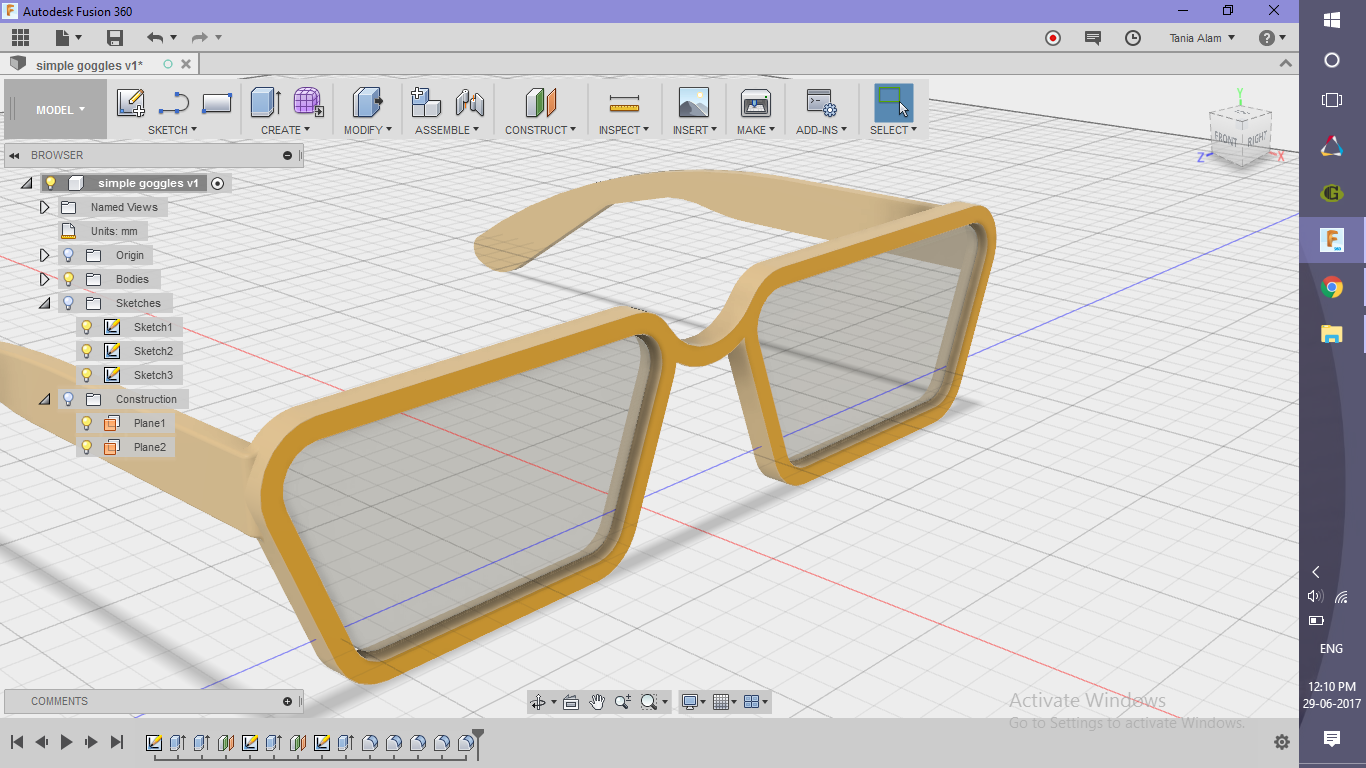
Task: Expand the Origin folder
Action: click(x=44, y=255)
